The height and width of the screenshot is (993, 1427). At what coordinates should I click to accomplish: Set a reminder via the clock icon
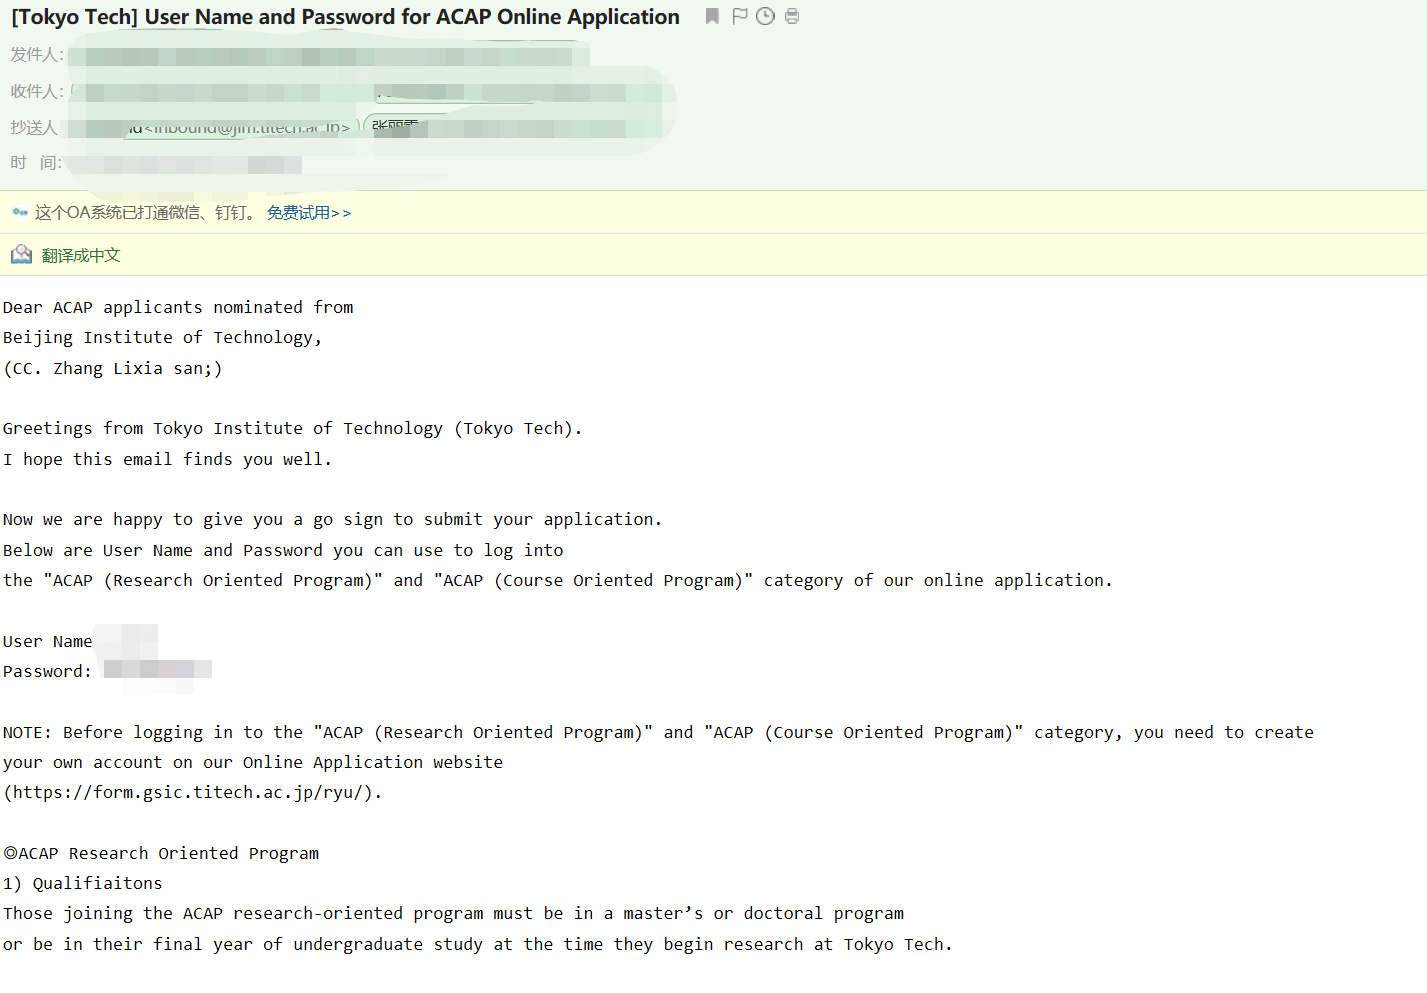click(765, 16)
